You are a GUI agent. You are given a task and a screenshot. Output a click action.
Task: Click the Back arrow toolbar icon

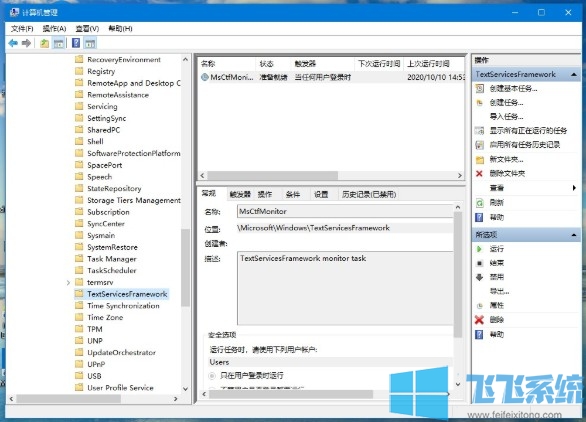(13, 43)
